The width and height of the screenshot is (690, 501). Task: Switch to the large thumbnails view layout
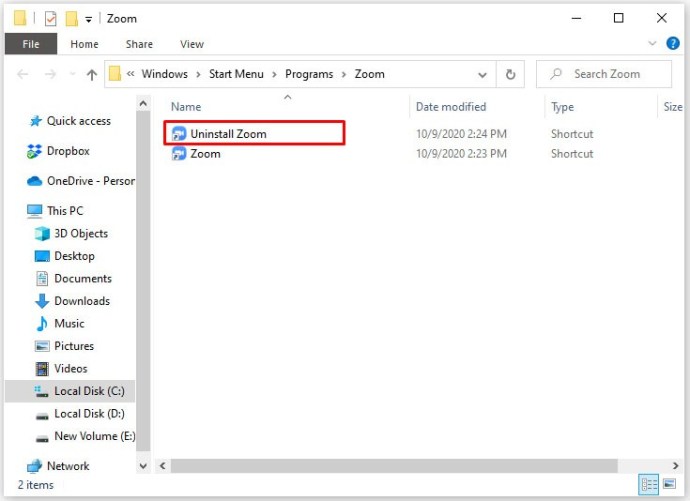(x=669, y=484)
